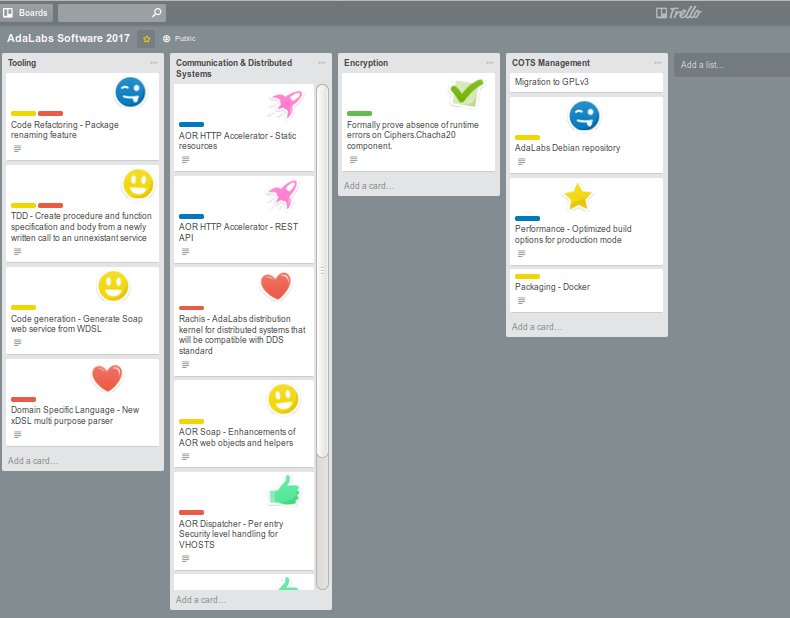
Task: Click red label on AOR Dispatcher card
Action: click(x=191, y=512)
